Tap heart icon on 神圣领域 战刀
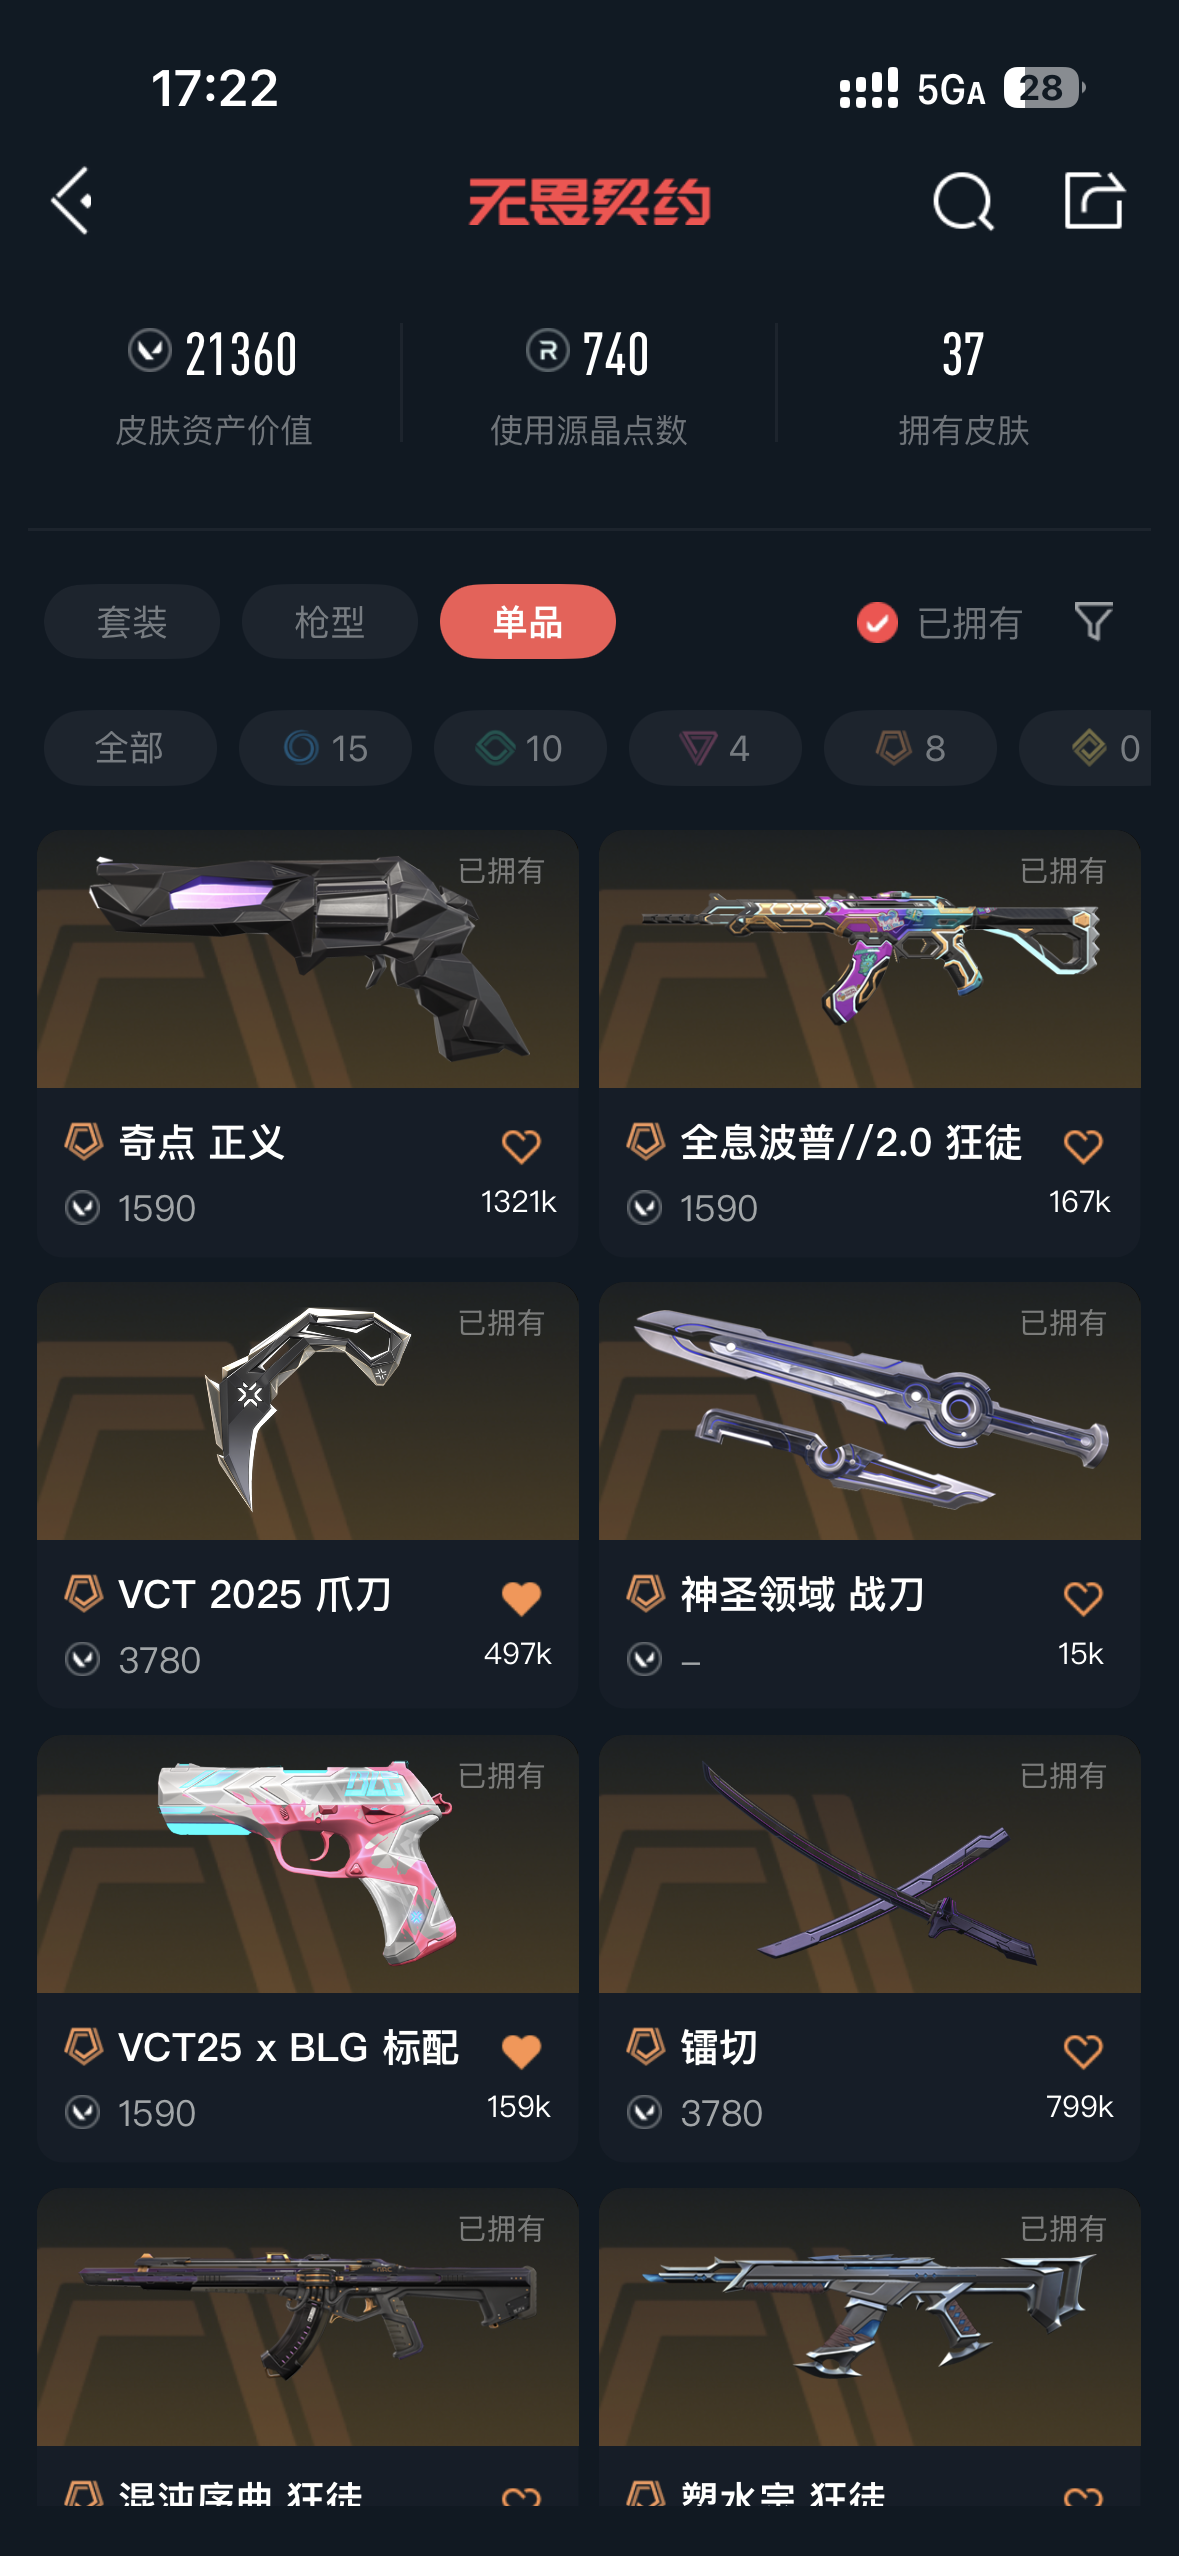1179x2556 pixels. point(1083,1598)
